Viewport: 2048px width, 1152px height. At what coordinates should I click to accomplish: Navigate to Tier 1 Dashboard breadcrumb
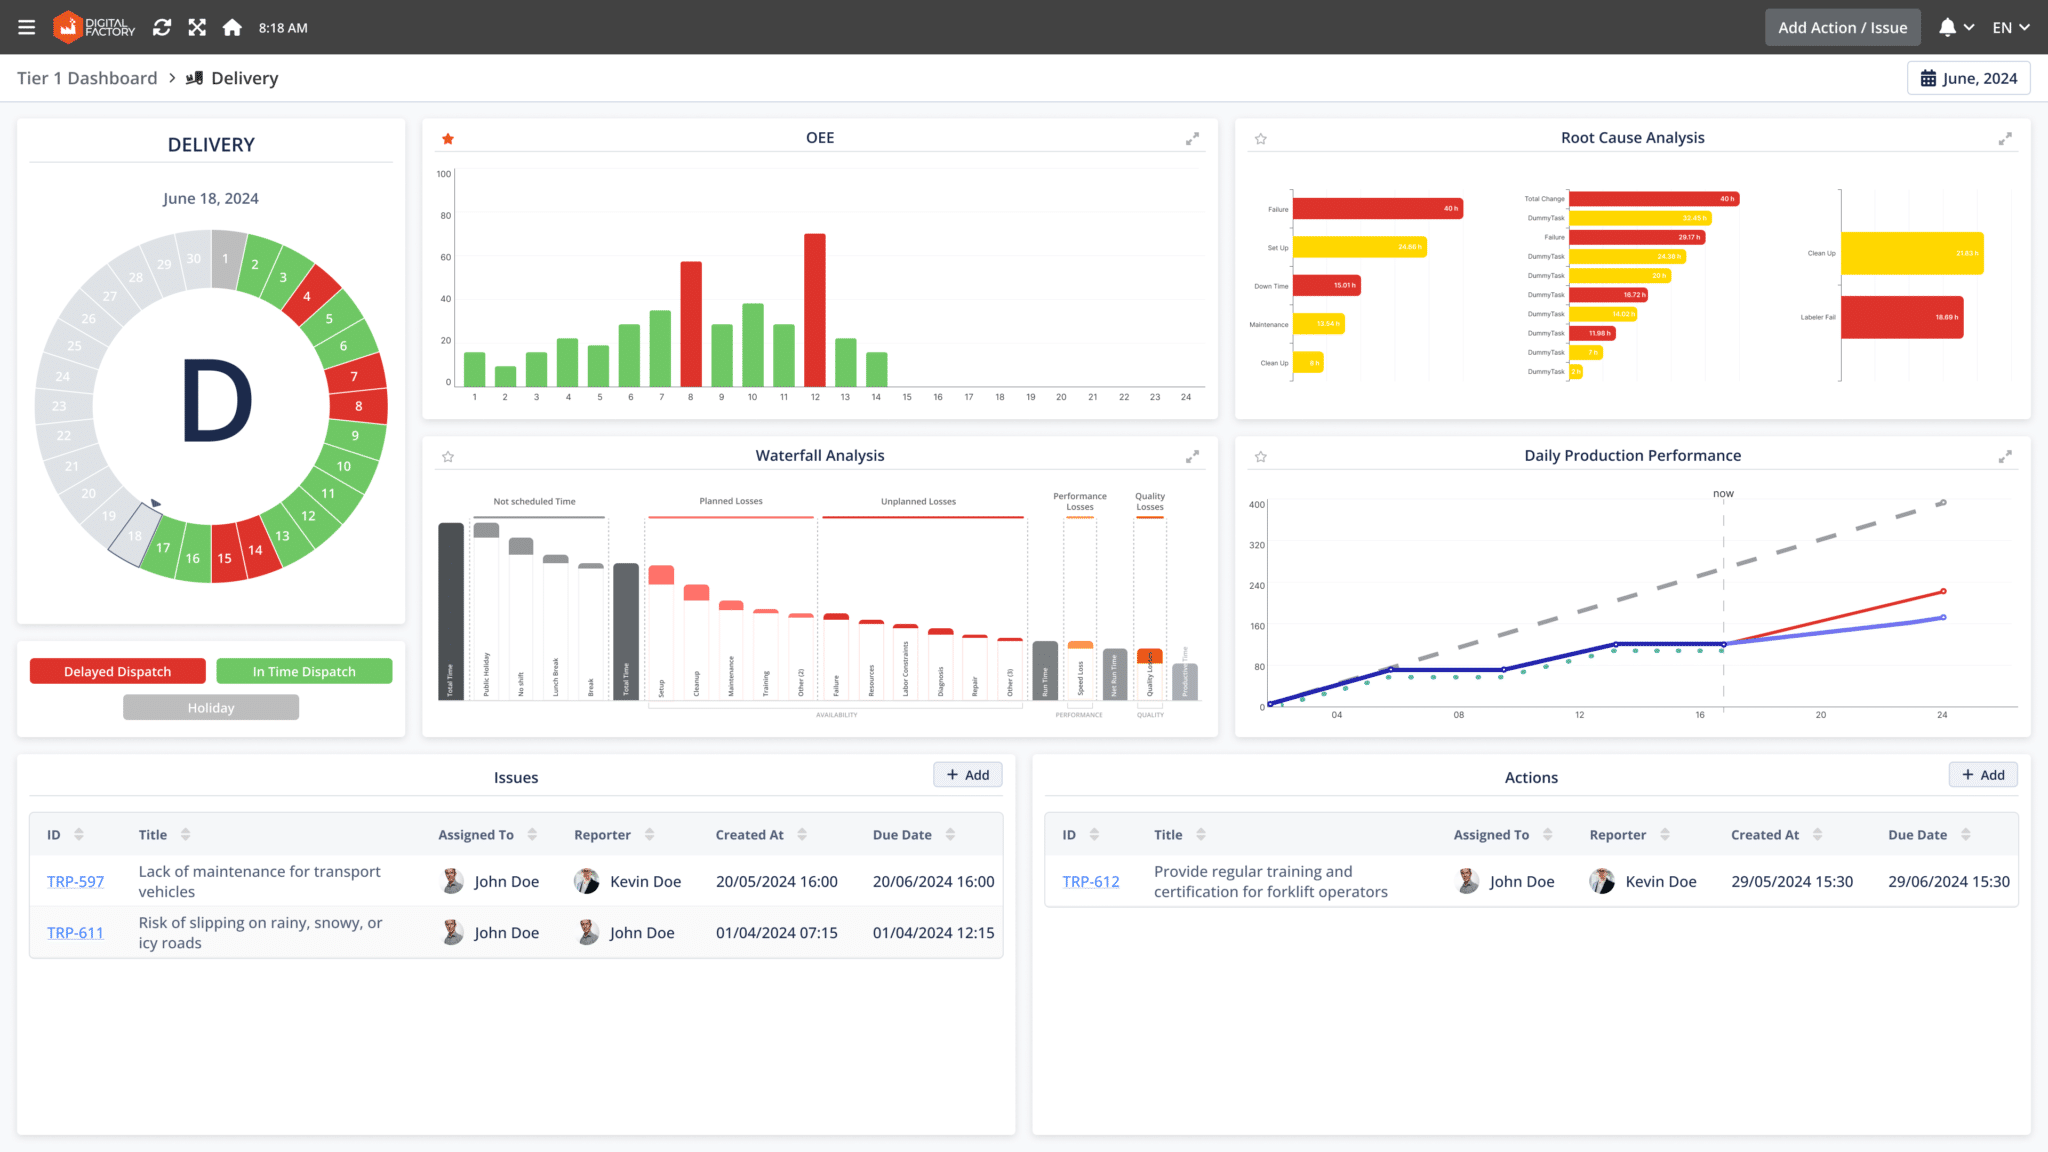[x=86, y=77]
